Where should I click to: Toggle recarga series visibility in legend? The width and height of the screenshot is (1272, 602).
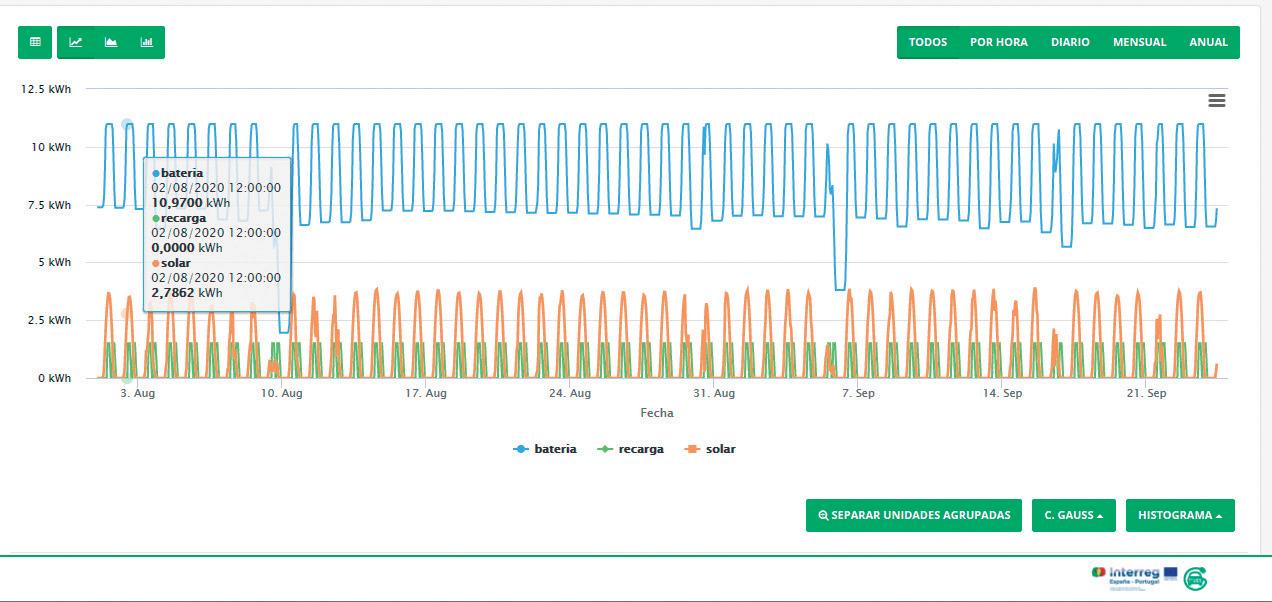630,449
